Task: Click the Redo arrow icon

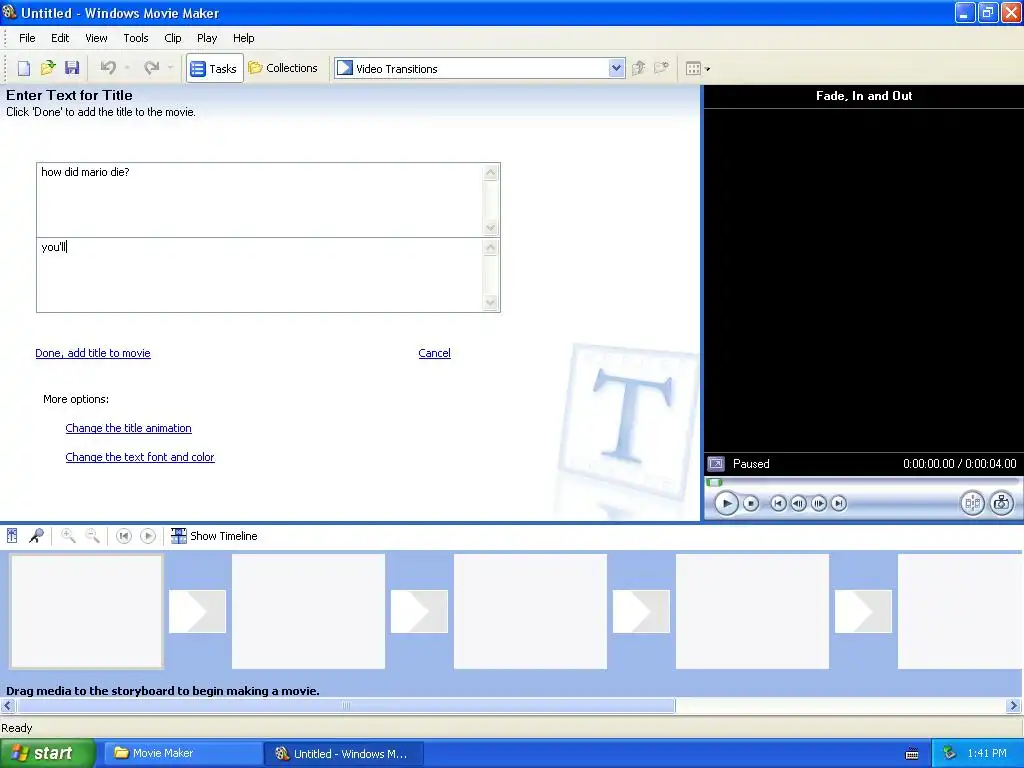Action: [152, 68]
